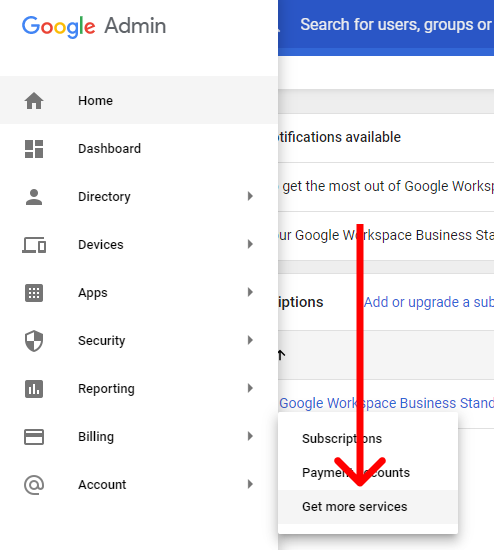Image resolution: width=494 pixels, height=550 pixels.
Task: Select Account menu label
Action: tap(102, 485)
